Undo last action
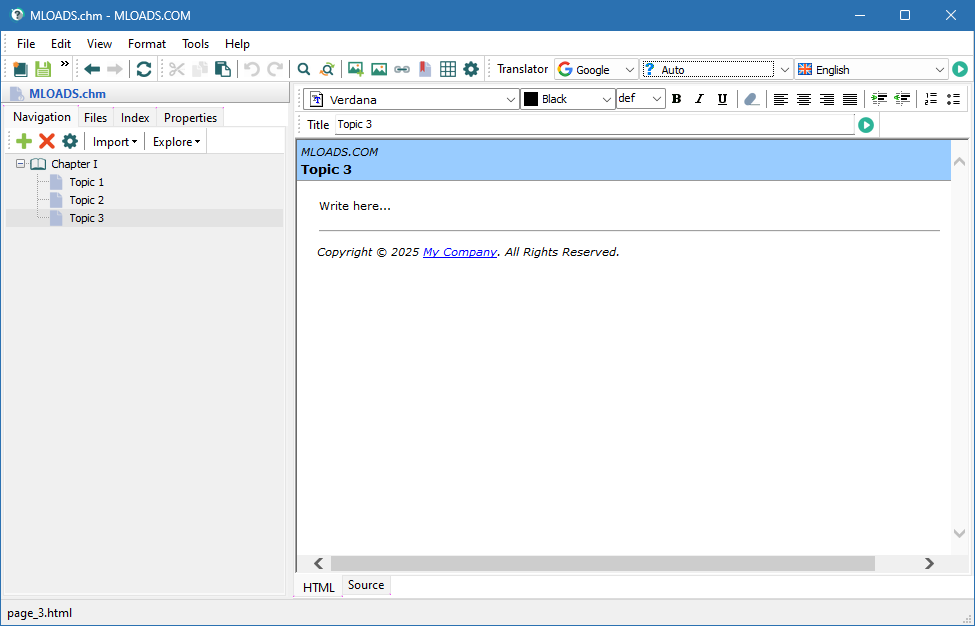975x626 pixels. tap(251, 69)
